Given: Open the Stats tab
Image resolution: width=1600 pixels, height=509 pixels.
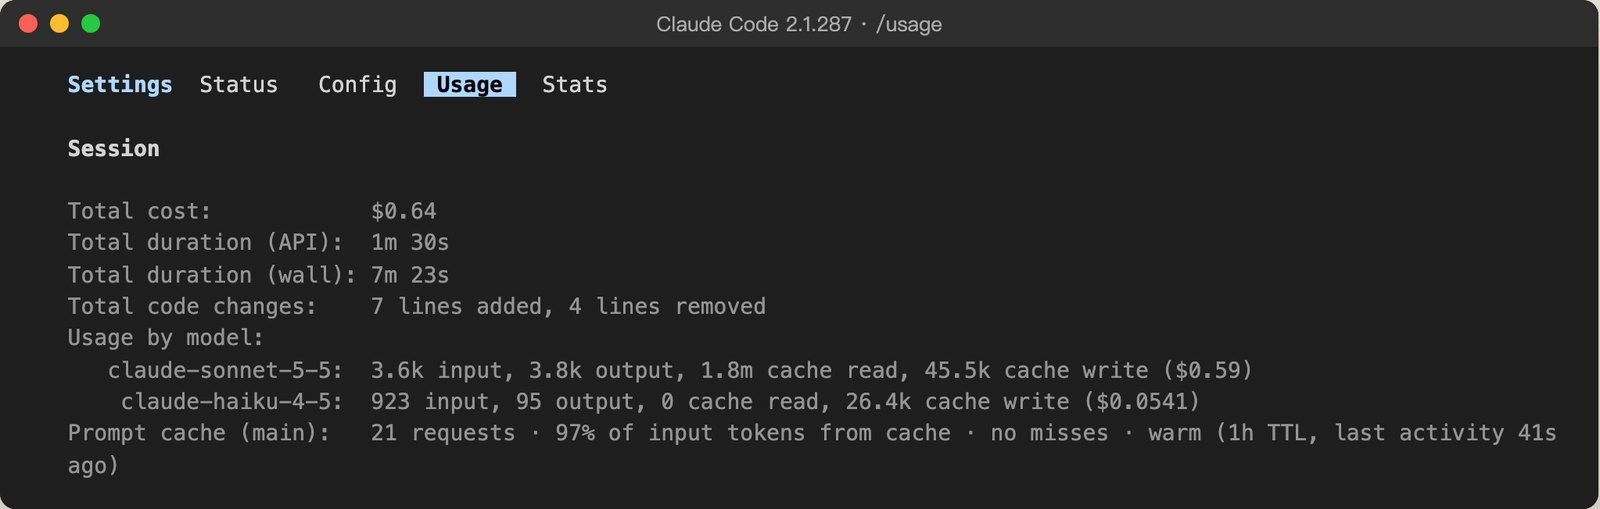Looking at the screenshot, I should point(574,85).
